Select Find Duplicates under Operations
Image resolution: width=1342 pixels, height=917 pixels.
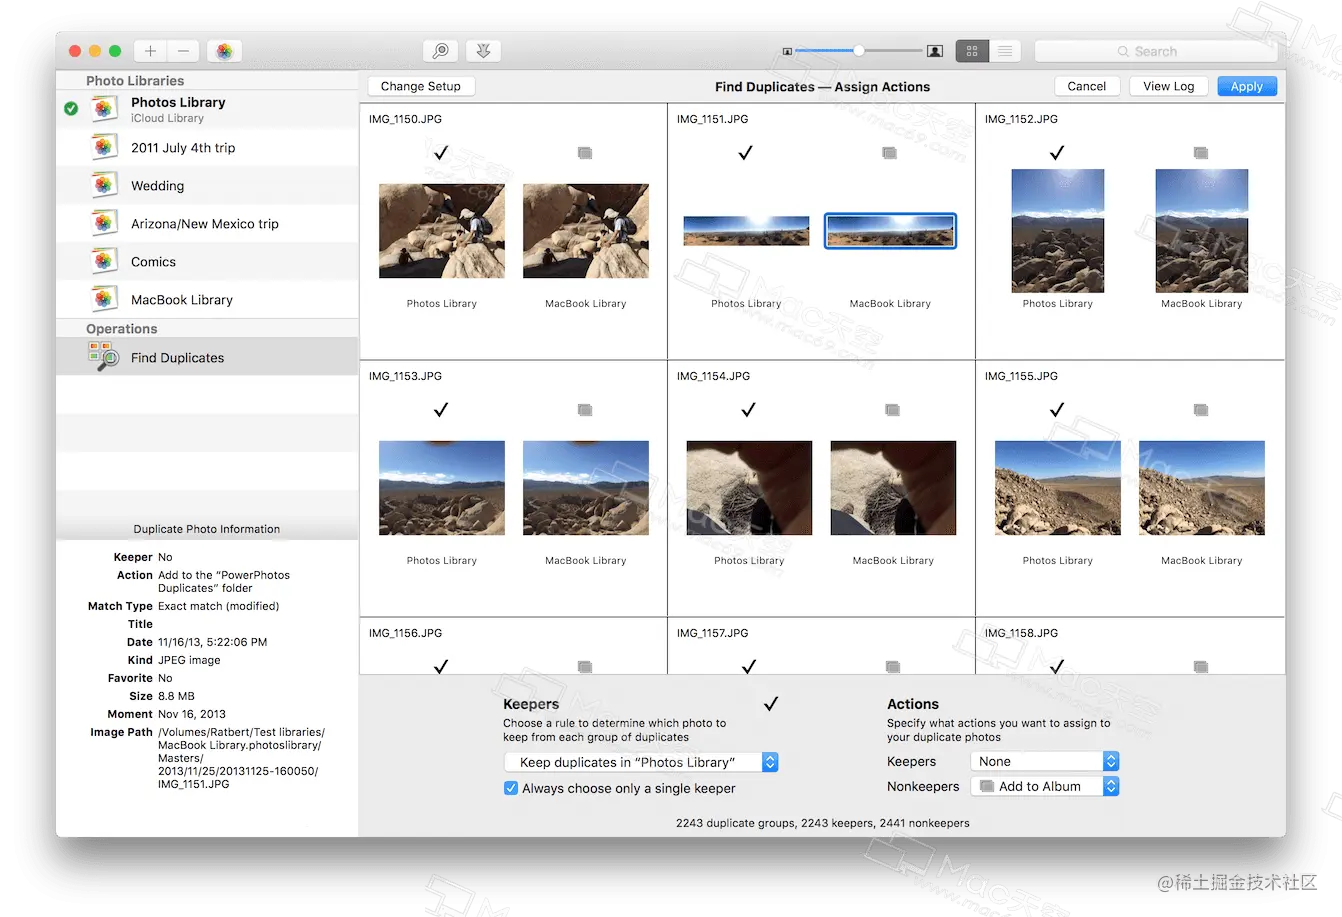[207, 357]
